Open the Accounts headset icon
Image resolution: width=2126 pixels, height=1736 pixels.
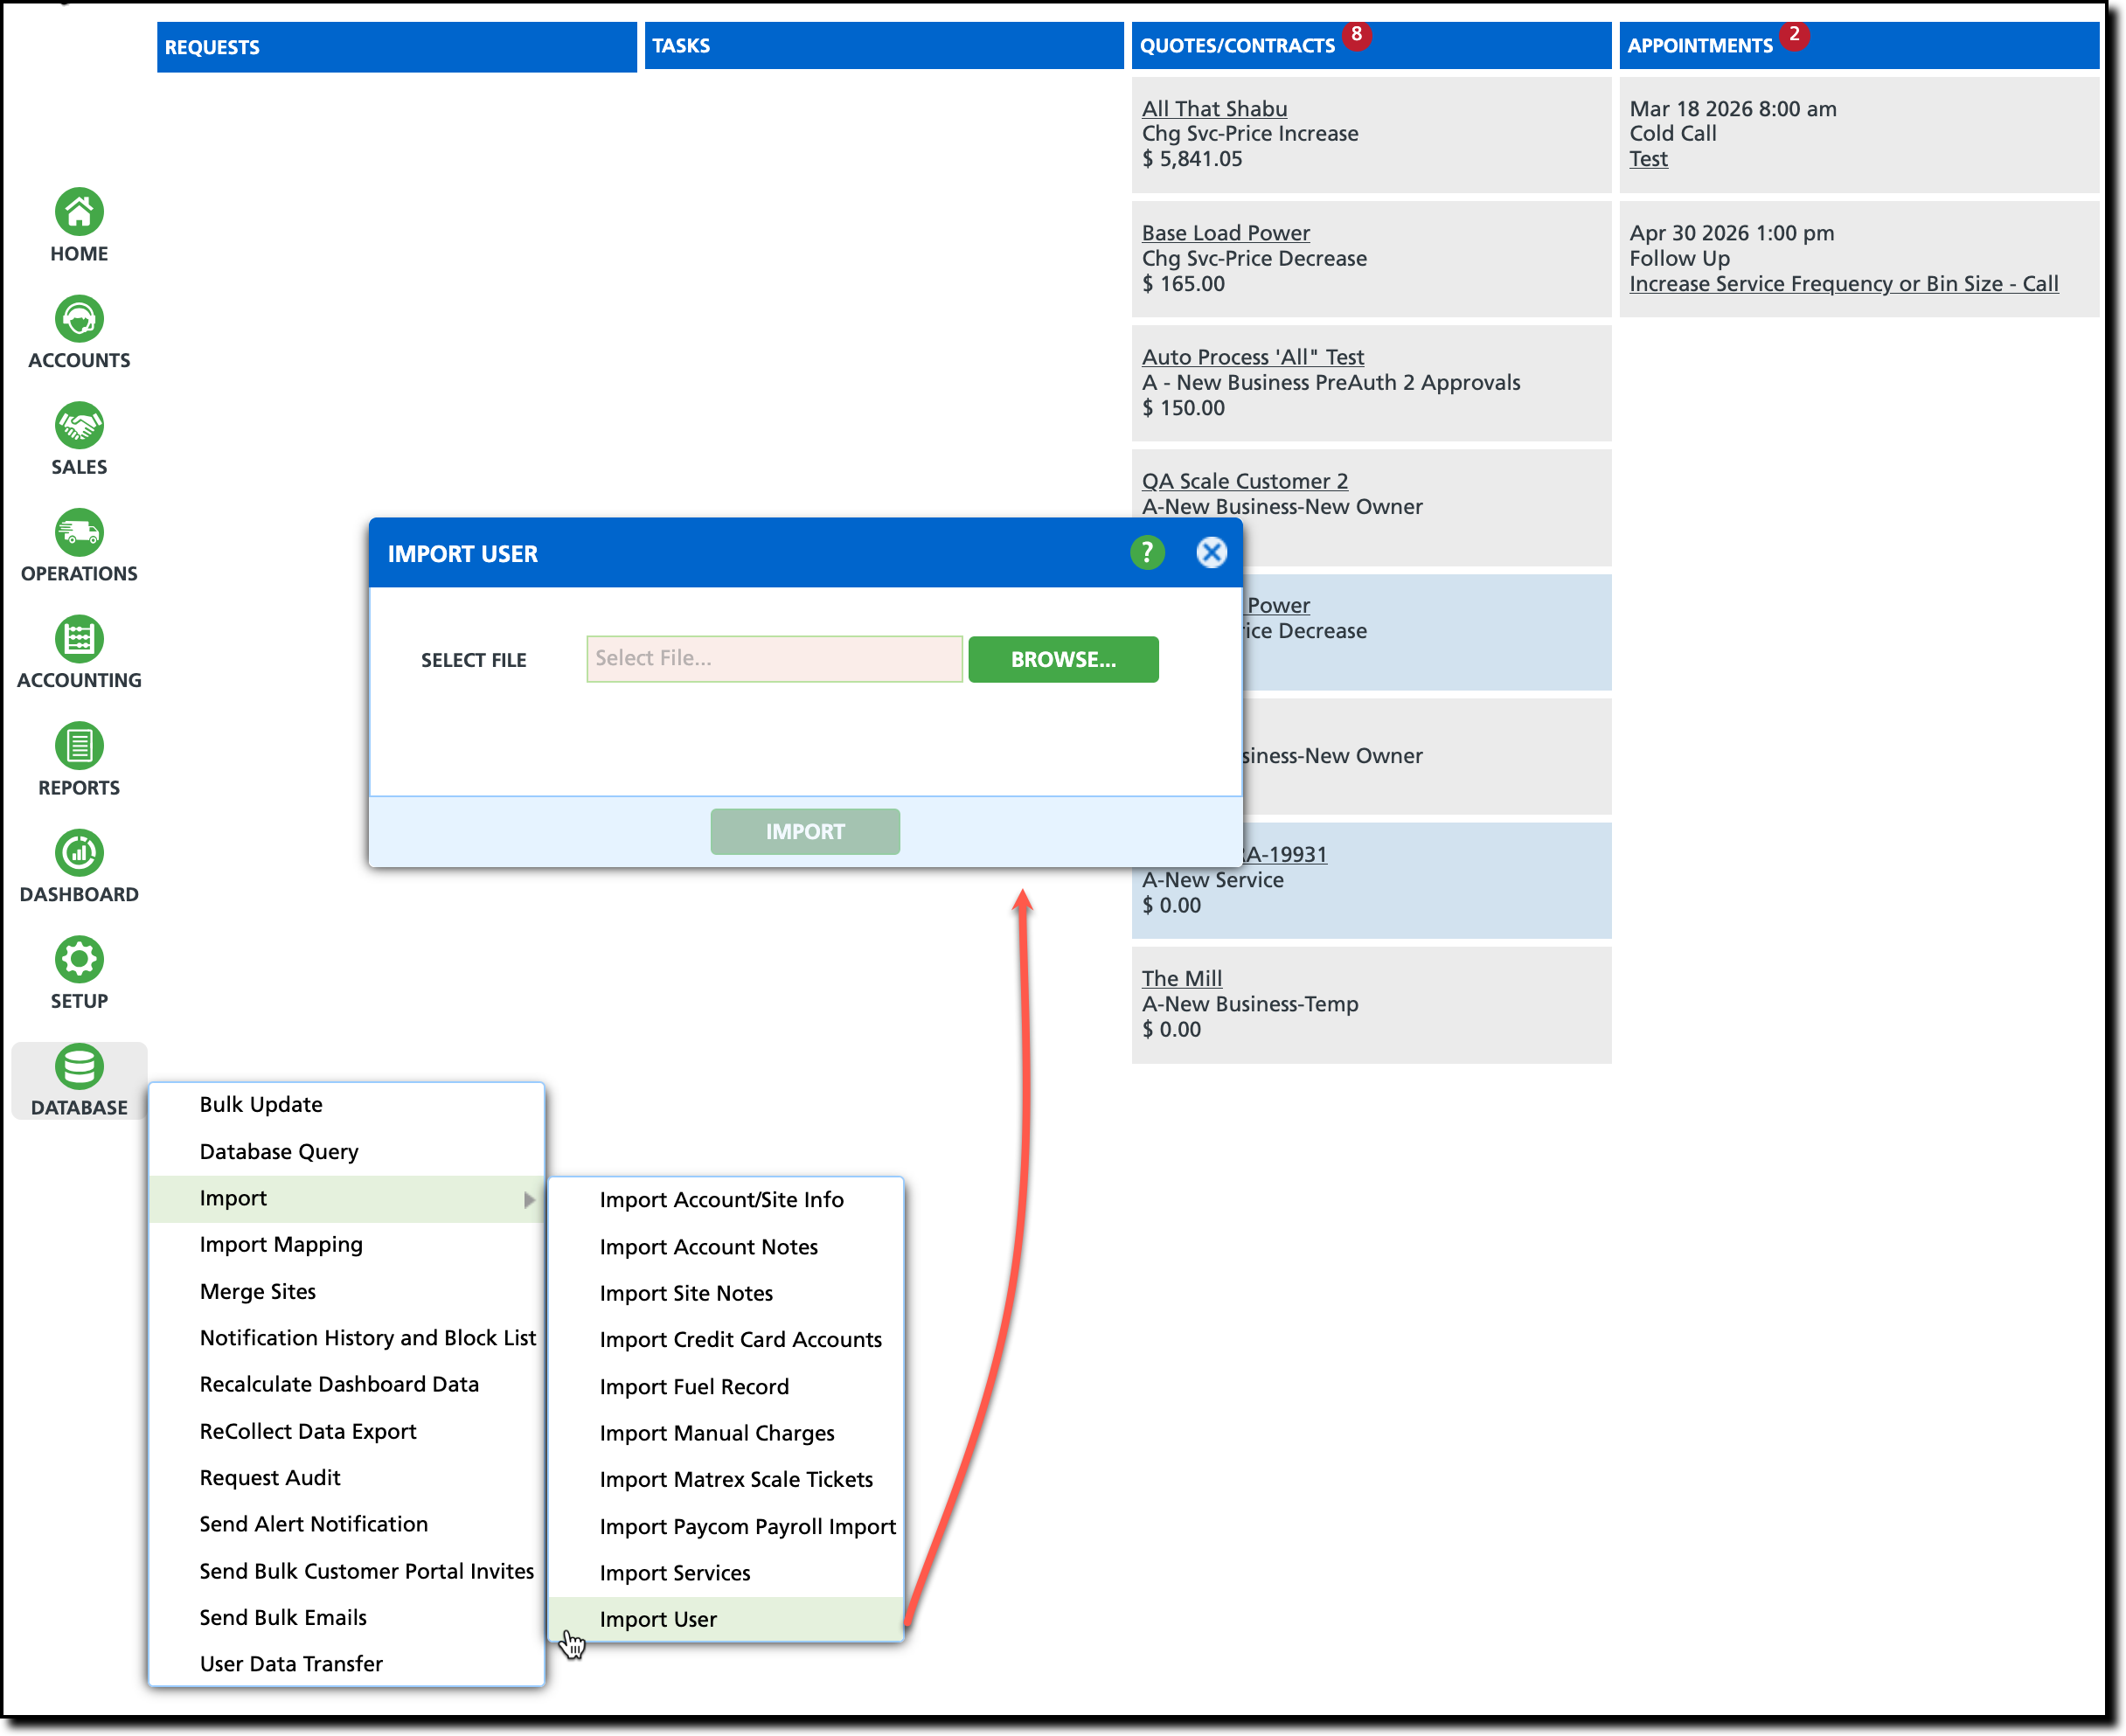[79, 319]
